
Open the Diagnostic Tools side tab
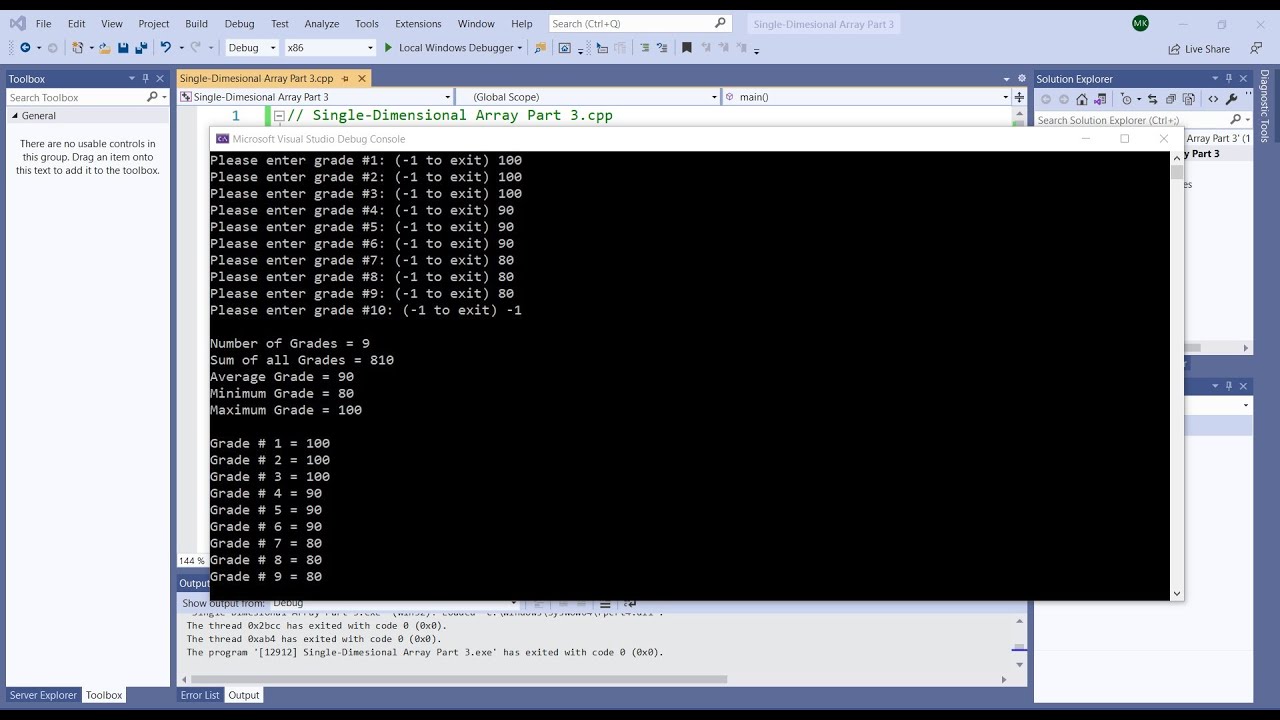tap(1265, 105)
